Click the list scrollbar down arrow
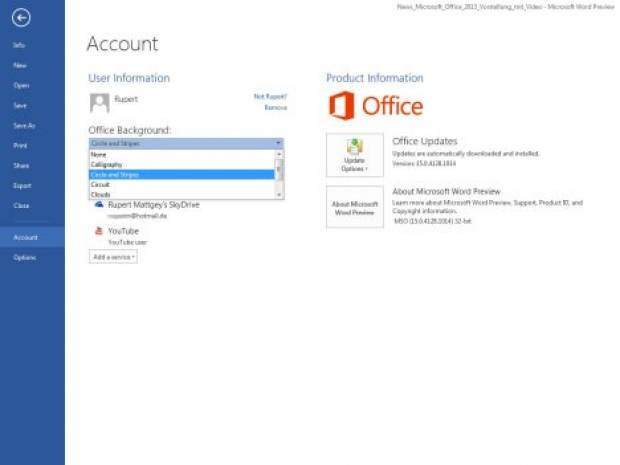Screen dimensions: 620x465 [279, 195]
